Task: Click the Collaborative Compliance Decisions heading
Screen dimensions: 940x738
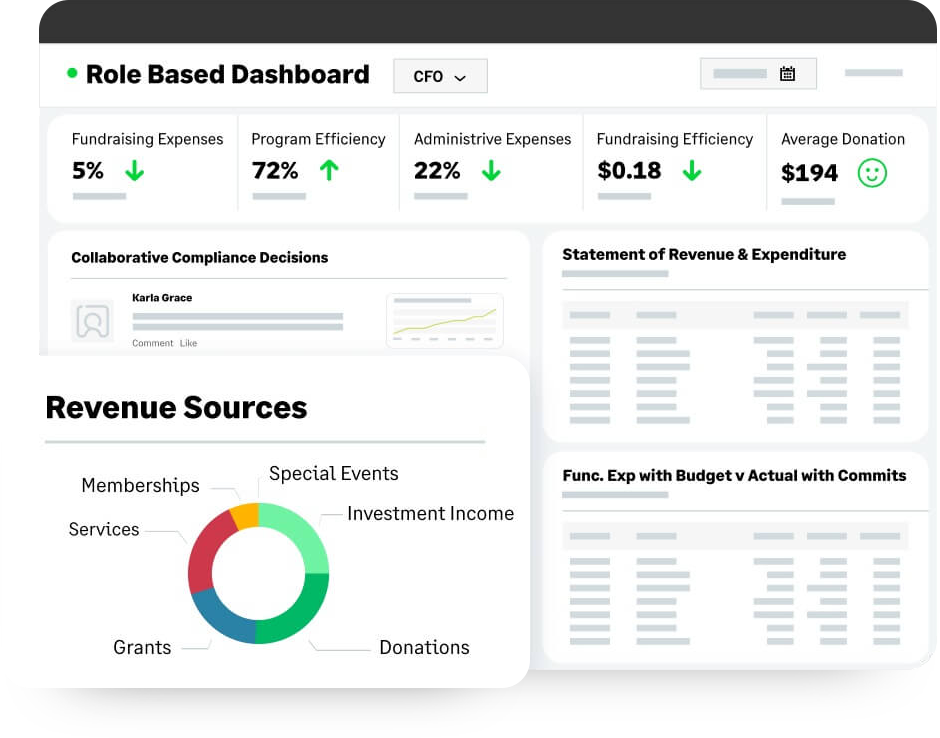Action: (x=200, y=257)
